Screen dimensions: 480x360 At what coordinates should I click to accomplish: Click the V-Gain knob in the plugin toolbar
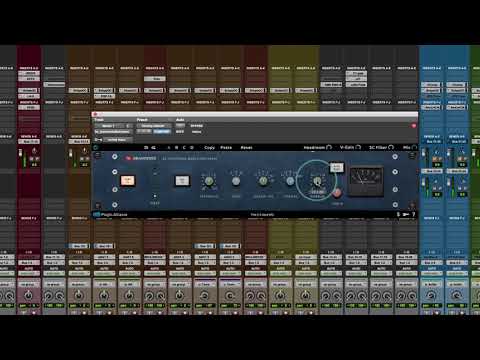tap(358, 147)
